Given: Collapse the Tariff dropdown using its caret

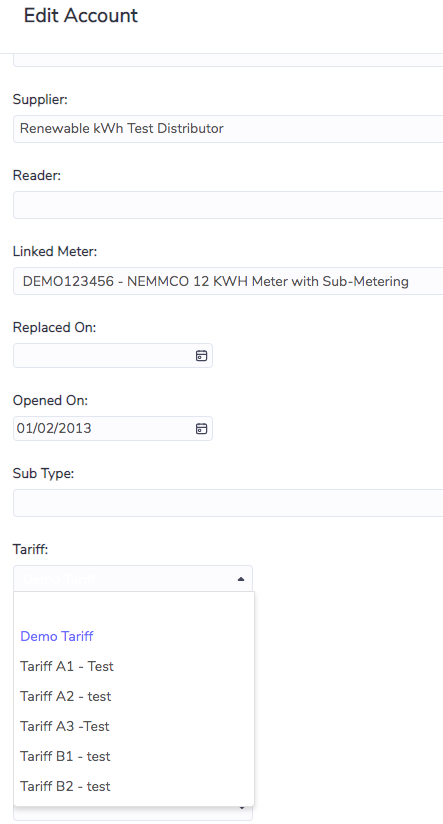Looking at the screenshot, I should click(241, 579).
